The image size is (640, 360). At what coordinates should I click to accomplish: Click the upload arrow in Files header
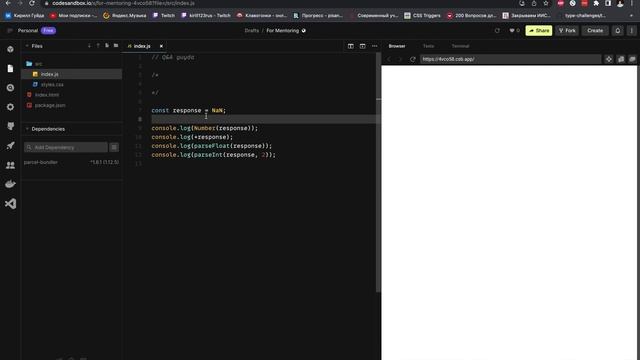click(x=98, y=46)
